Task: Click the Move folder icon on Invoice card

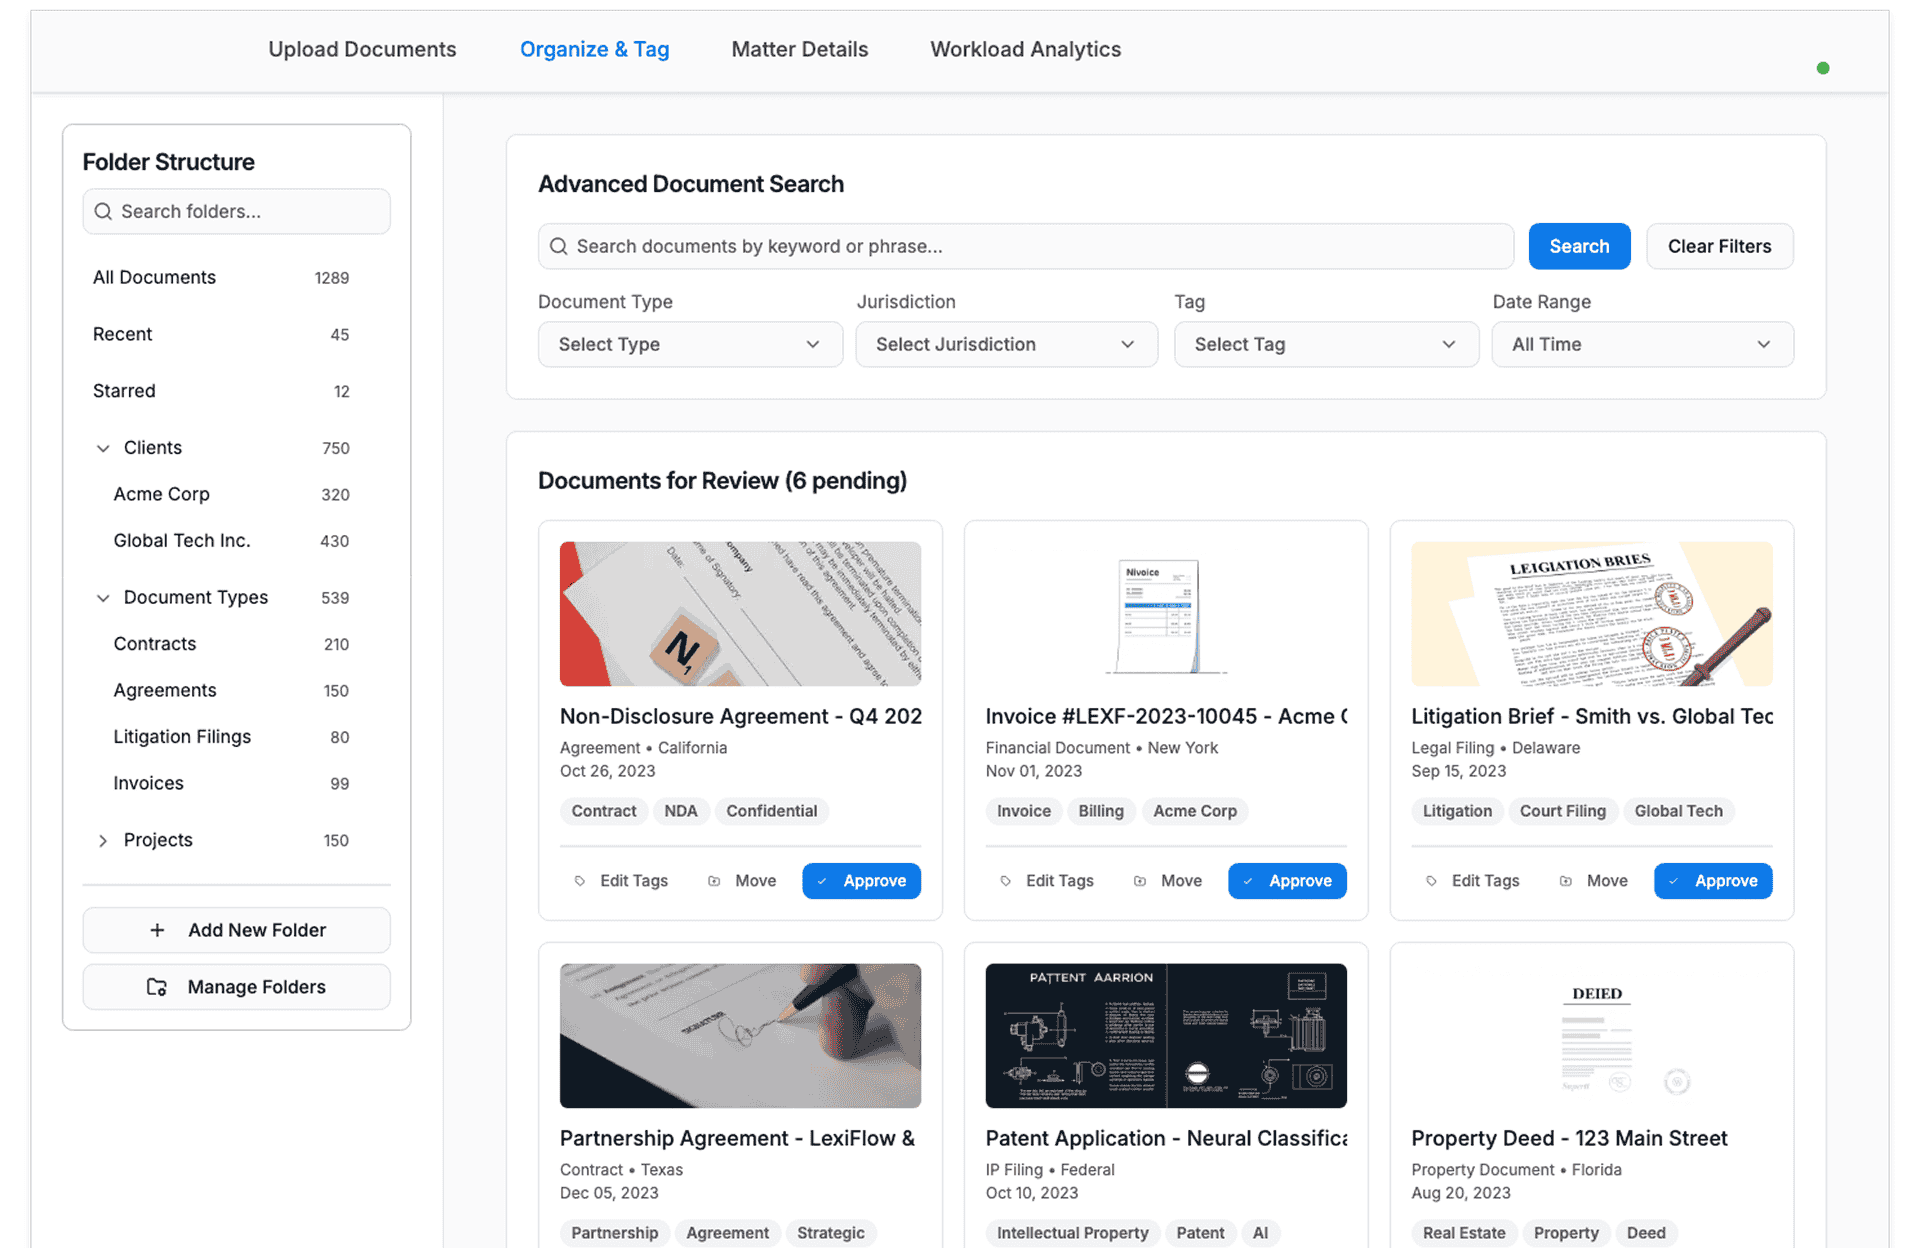Action: [x=1140, y=881]
